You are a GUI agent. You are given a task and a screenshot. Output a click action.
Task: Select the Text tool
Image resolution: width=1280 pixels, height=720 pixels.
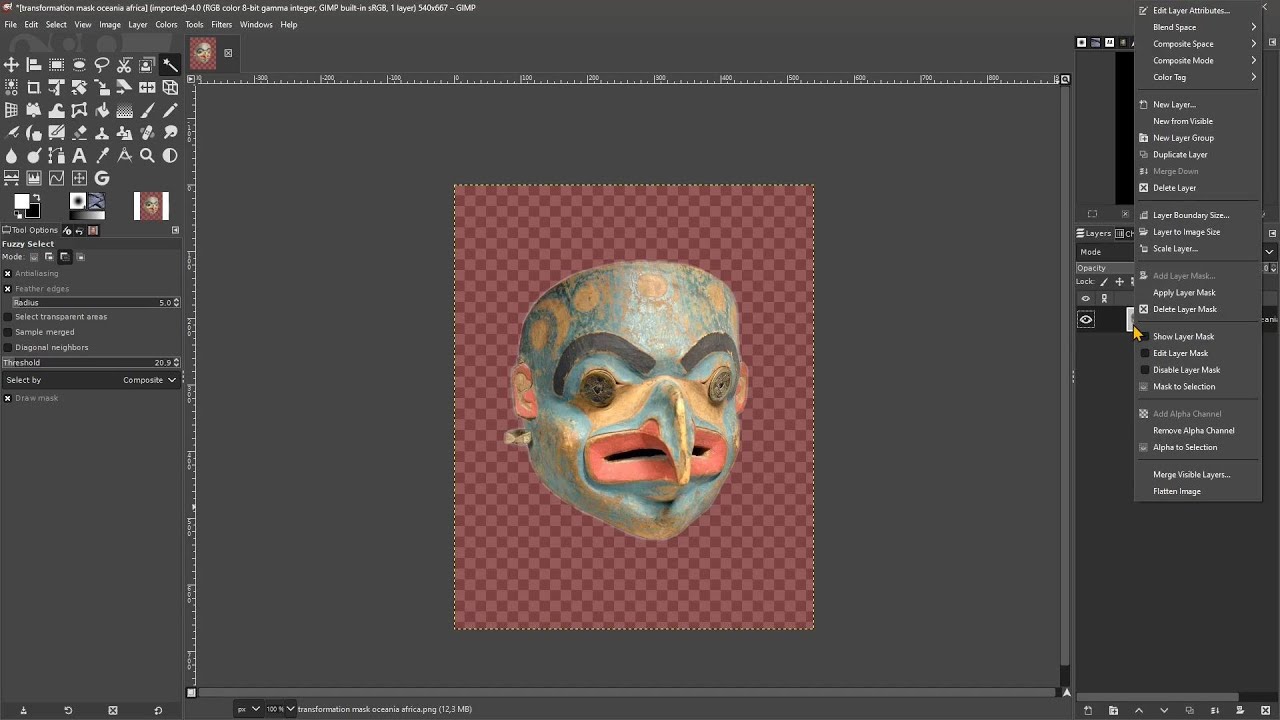[79, 155]
